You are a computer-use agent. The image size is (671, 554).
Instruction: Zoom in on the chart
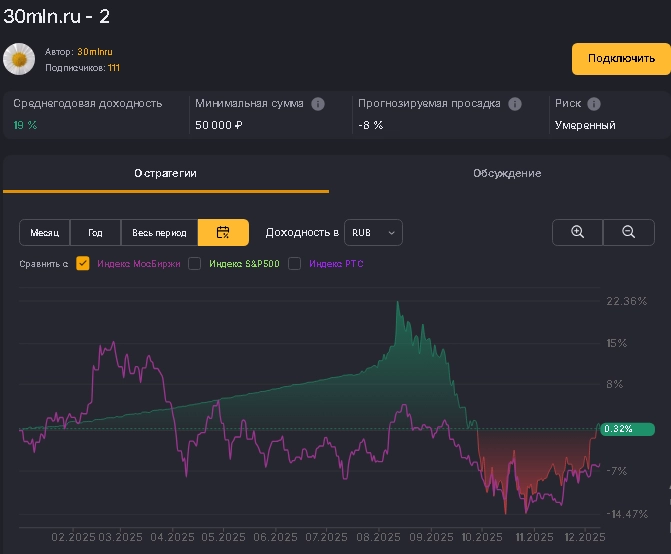click(x=577, y=232)
